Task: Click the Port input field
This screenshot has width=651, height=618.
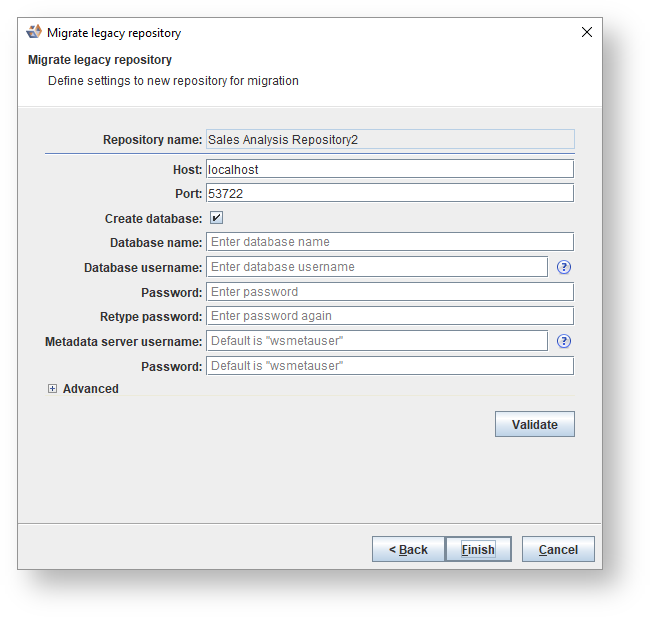Action: [x=389, y=193]
